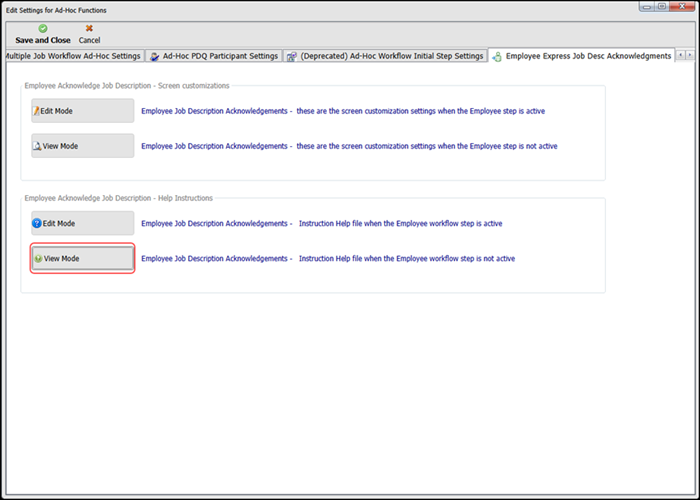Click the green Save and Close checkmark
The width and height of the screenshot is (700, 500).
click(x=43, y=29)
